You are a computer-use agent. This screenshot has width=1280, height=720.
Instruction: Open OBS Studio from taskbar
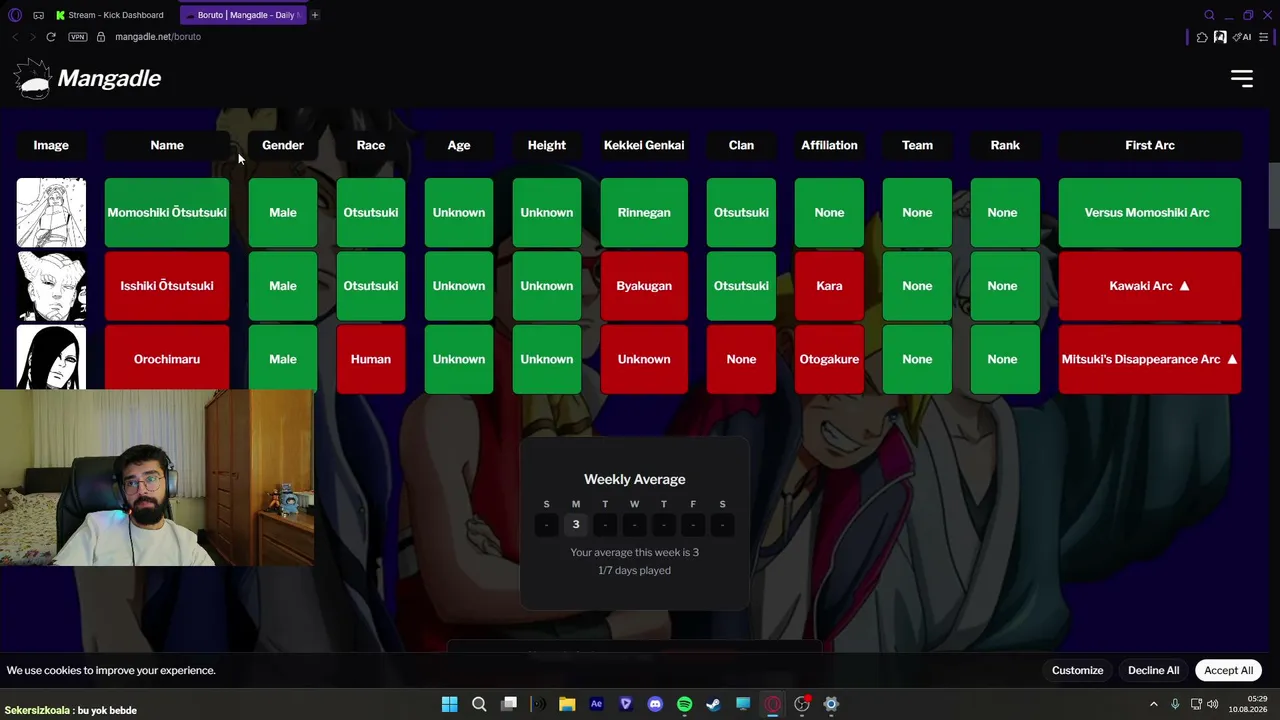tap(802, 704)
